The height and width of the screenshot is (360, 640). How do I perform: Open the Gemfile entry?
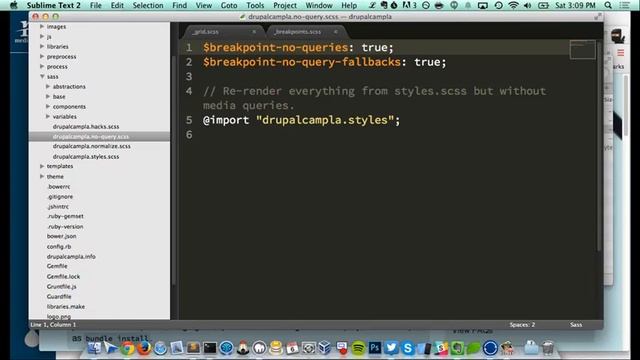(x=57, y=266)
